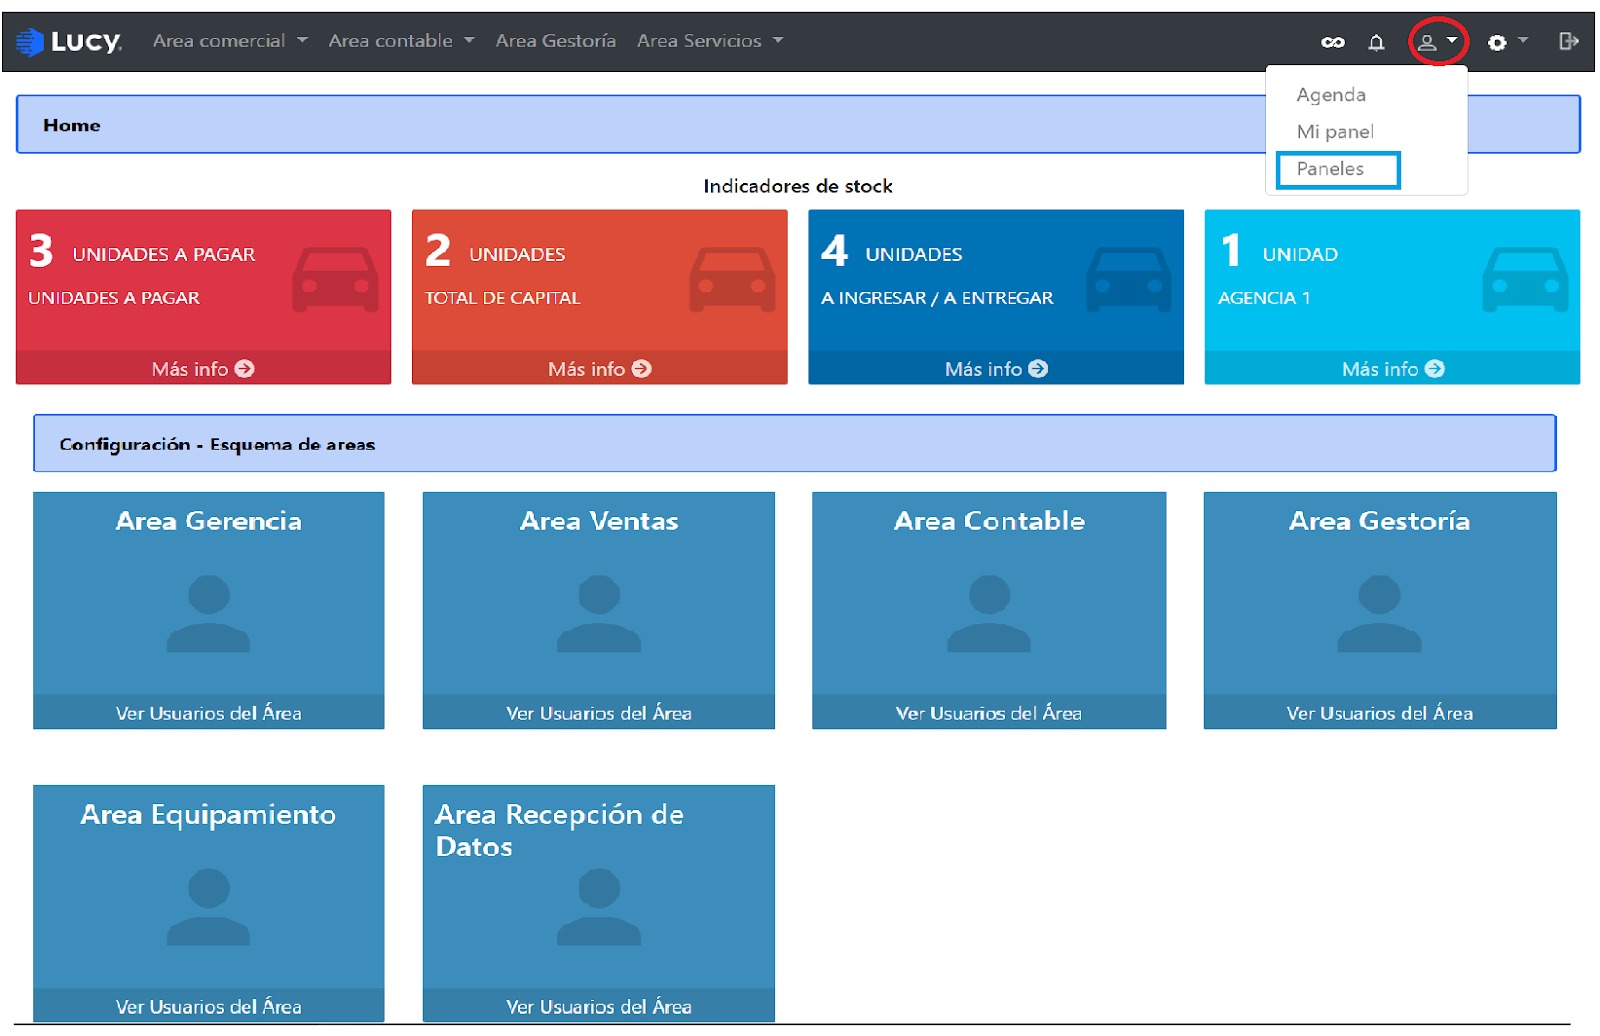
Task: Click the number 3 on the red card
Action: coord(41,250)
